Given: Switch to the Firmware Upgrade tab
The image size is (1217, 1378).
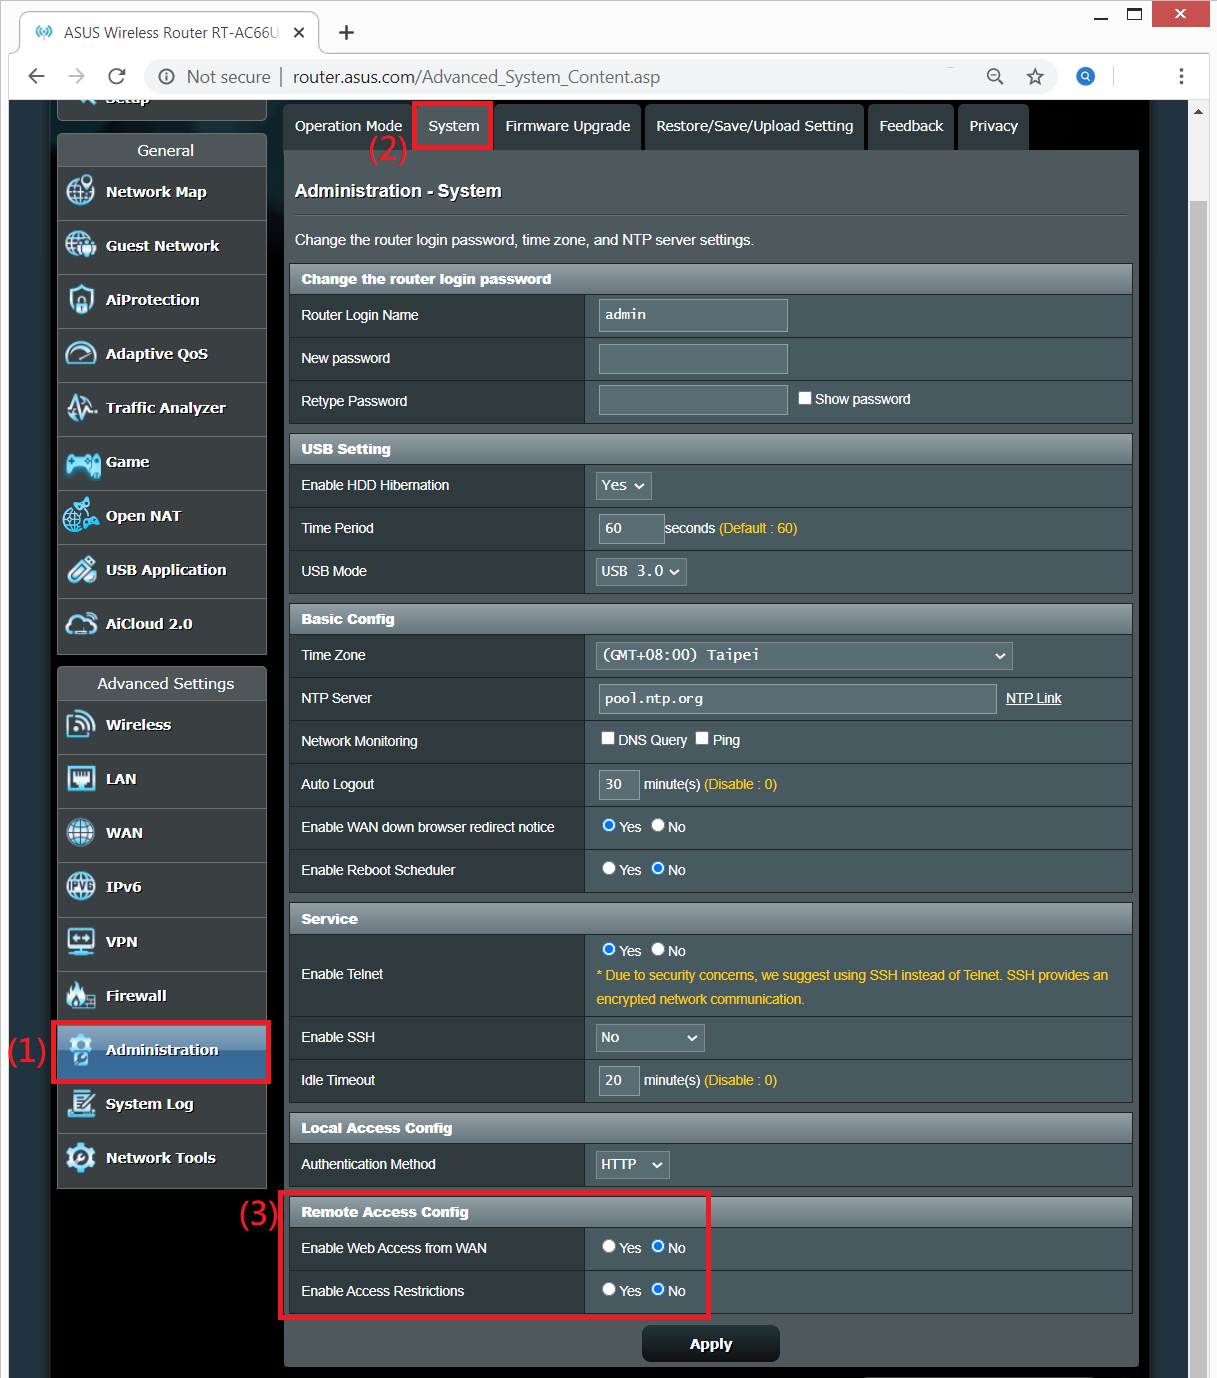Looking at the screenshot, I should [567, 126].
